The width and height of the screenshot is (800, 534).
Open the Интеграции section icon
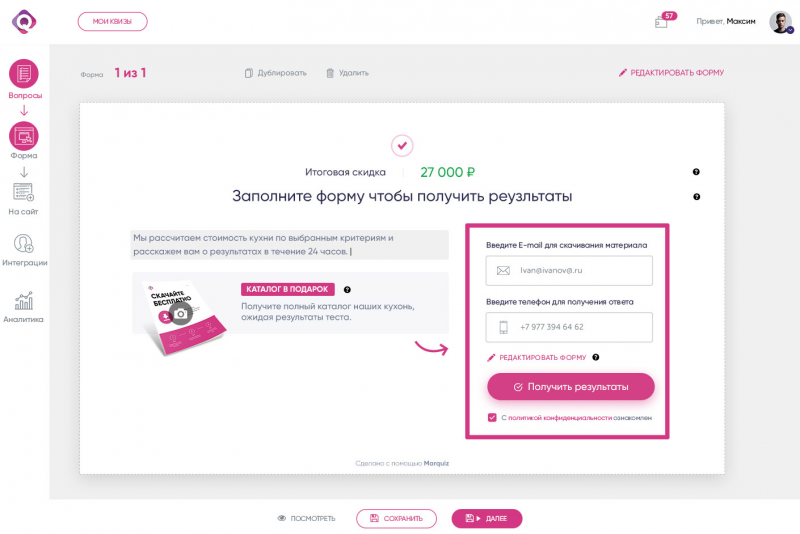point(23,244)
